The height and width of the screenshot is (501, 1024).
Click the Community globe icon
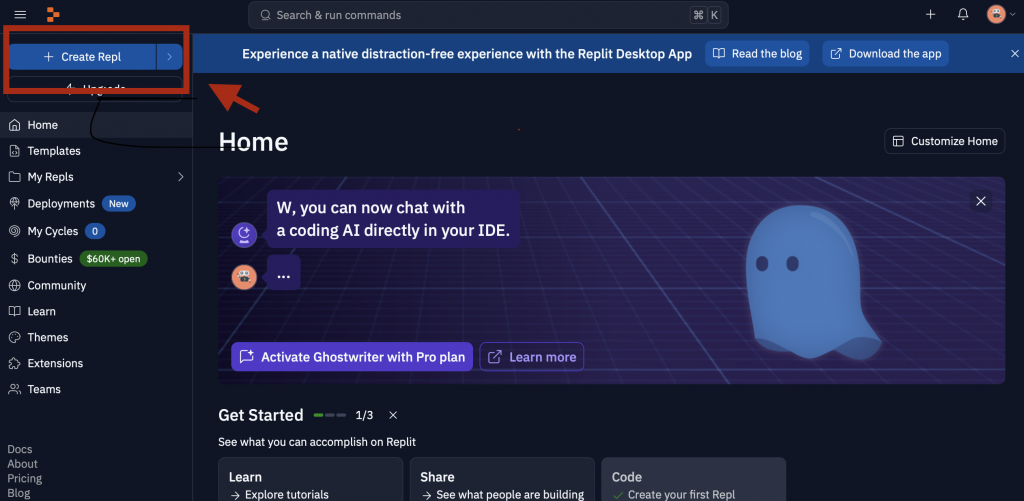(14, 285)
